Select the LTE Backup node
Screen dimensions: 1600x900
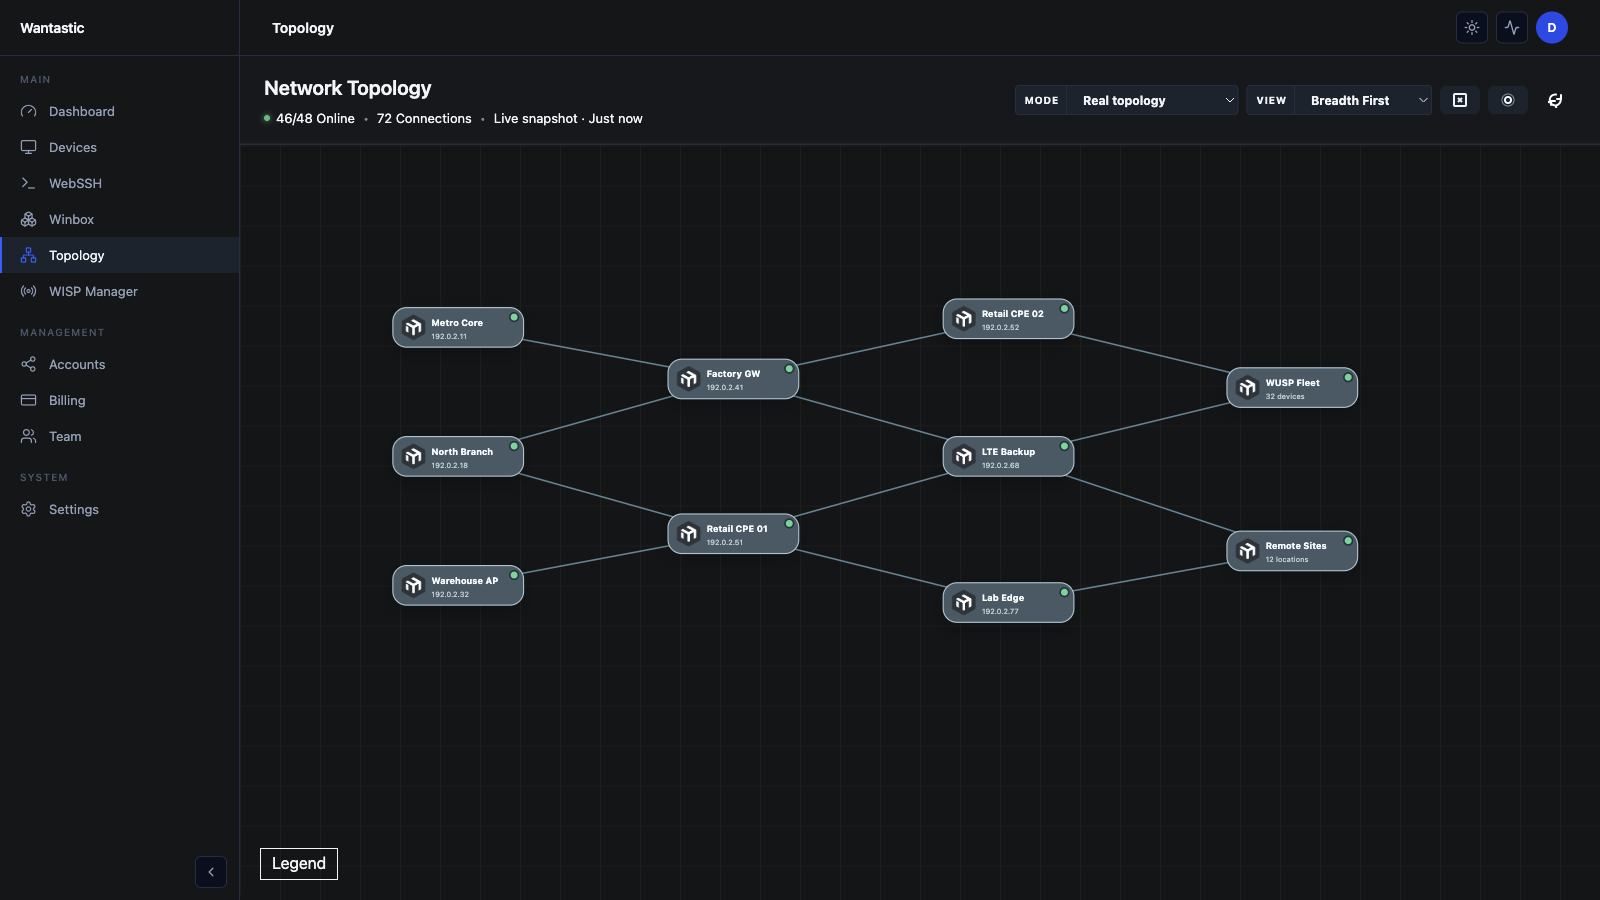coord(1008,456)
